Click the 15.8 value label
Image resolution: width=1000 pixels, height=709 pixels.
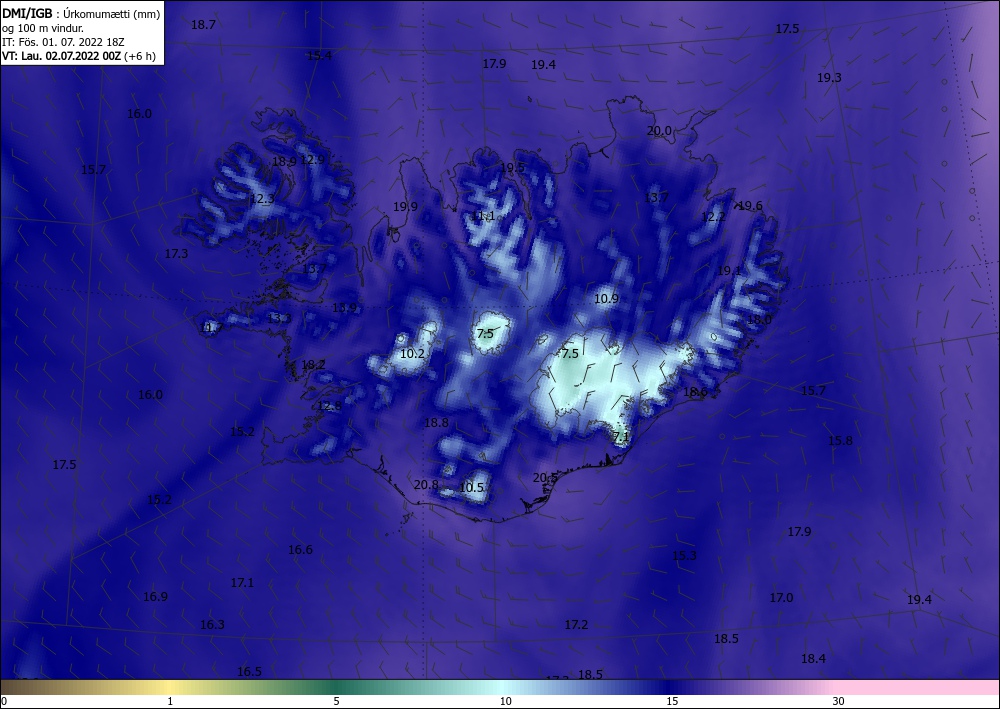(841, 441)
